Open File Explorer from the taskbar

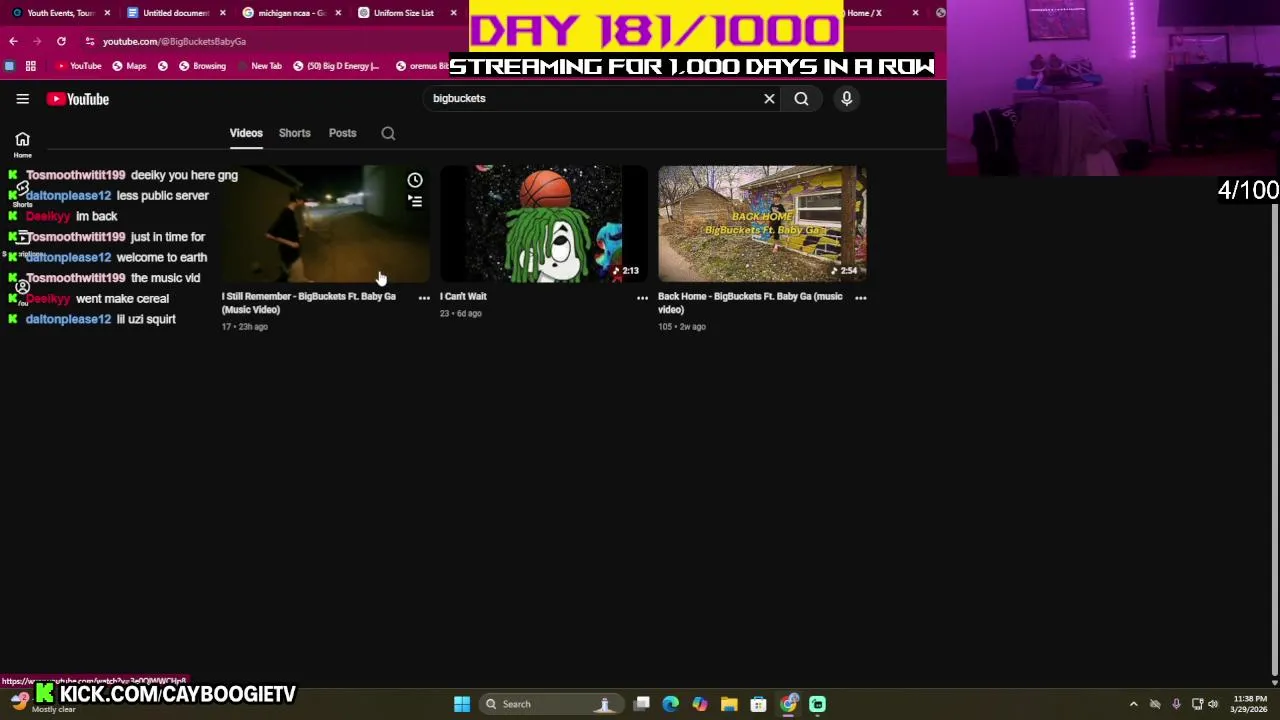point(729,704)
